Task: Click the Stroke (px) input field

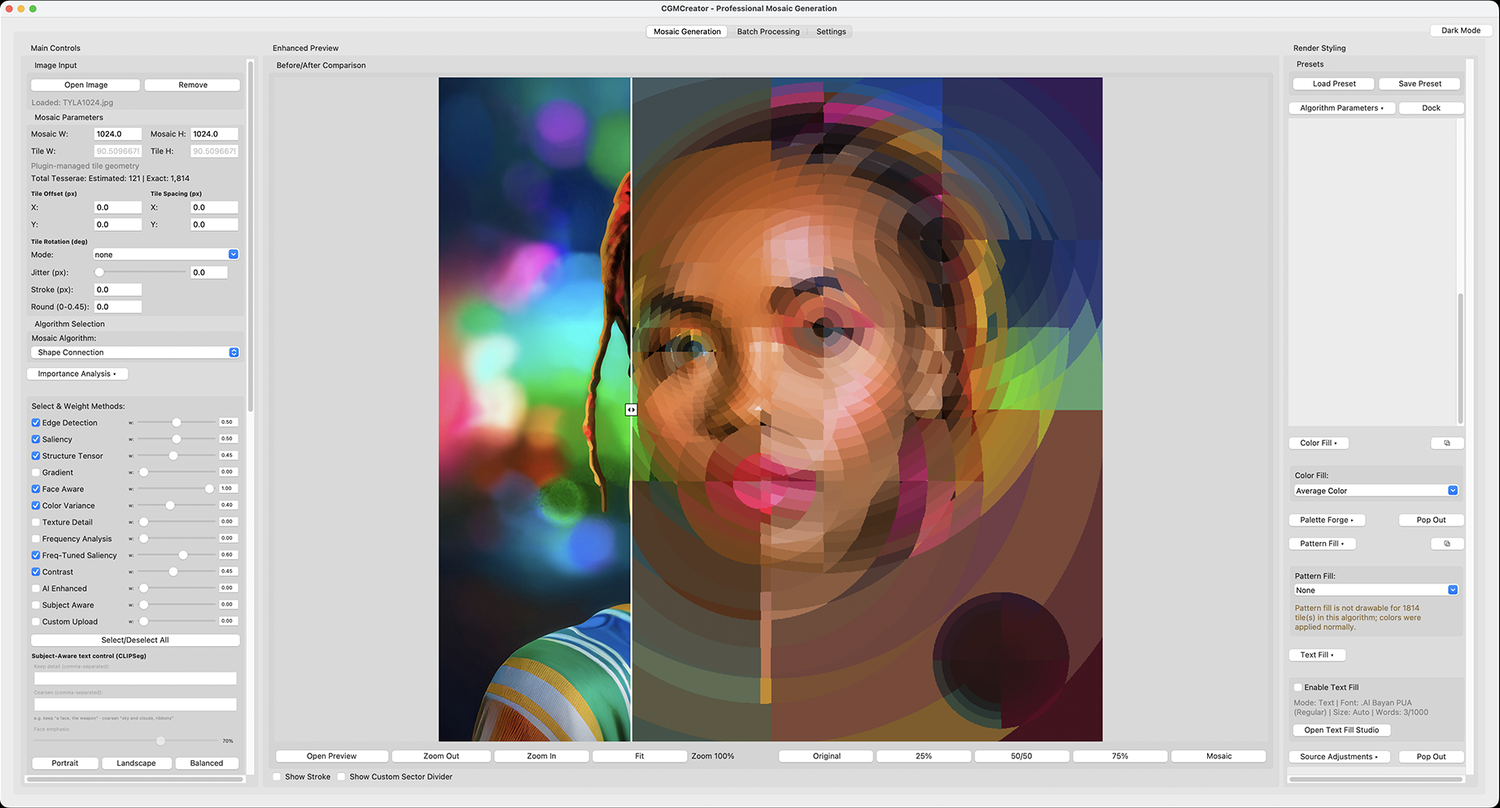Action: pyautogui.click(x=118, y=290)
